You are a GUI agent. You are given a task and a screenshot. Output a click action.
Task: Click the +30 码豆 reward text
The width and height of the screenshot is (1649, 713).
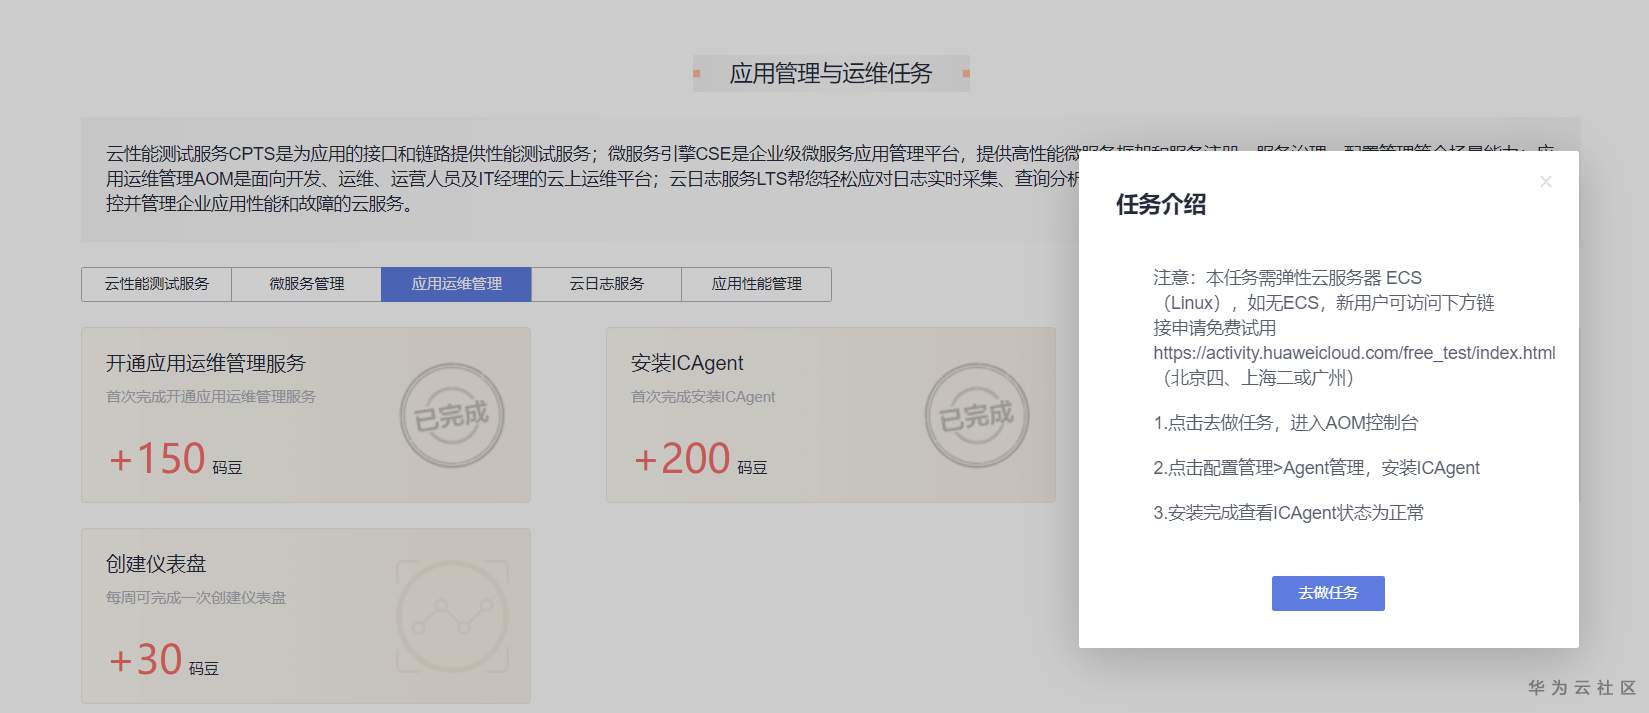pyautogui.click(x=163, y=660)
